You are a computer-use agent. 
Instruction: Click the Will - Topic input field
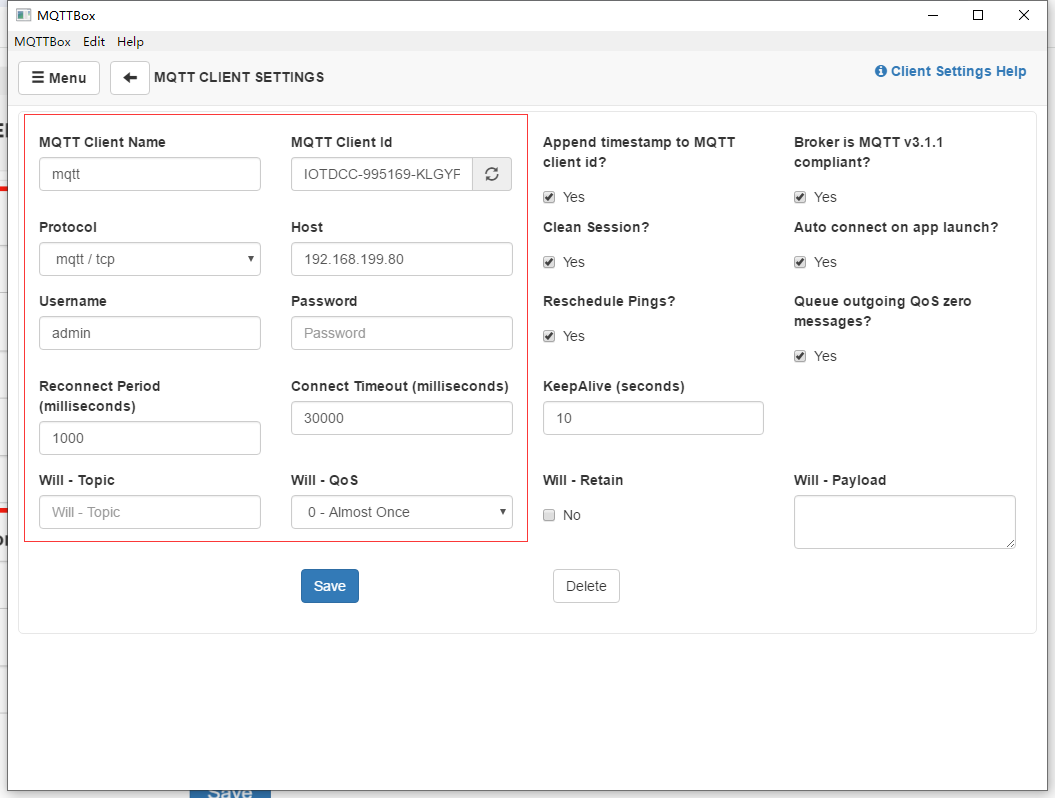[x=150, y=512]
